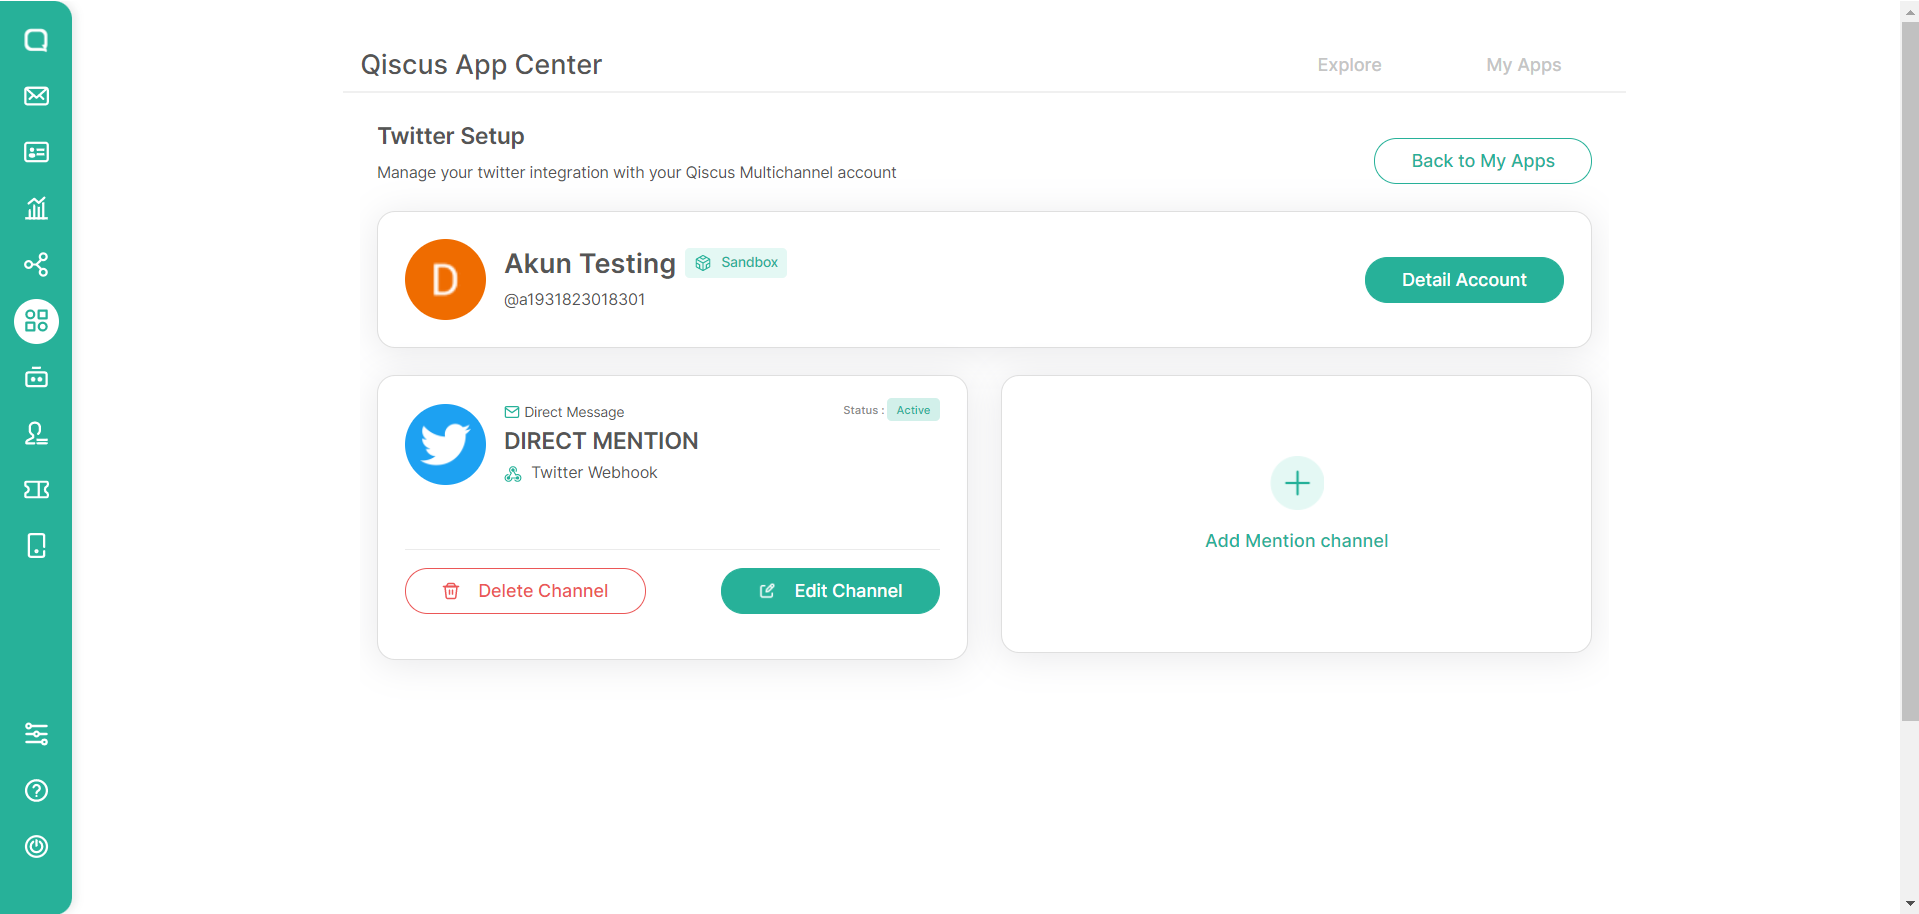
Task: Open the chatbot sidebar icon
Action: [36, 377]
